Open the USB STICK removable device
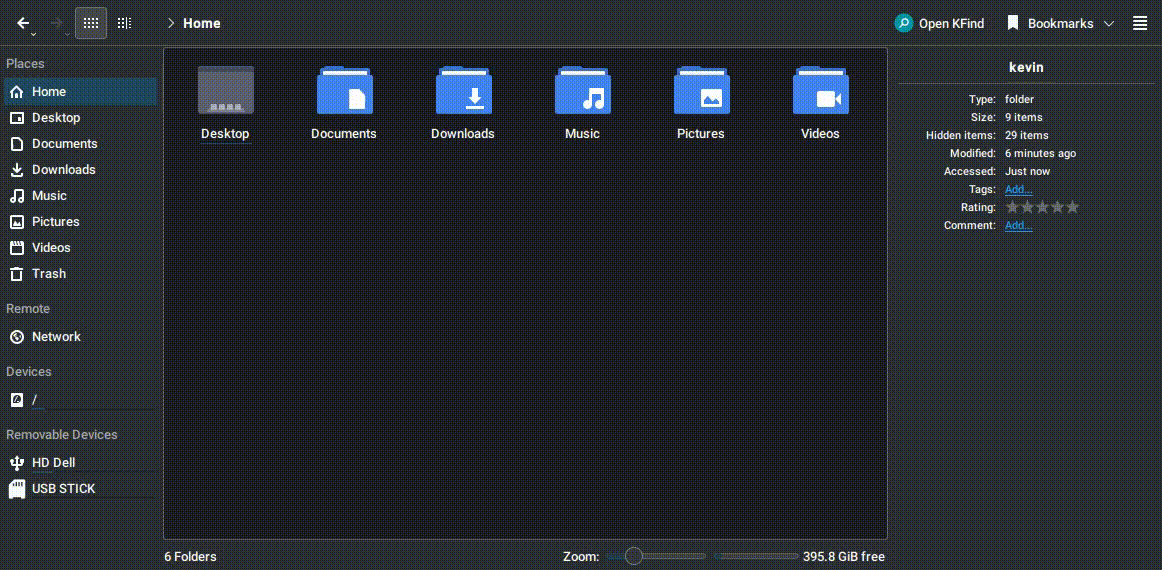1162x570 pixels. (80, 488)
